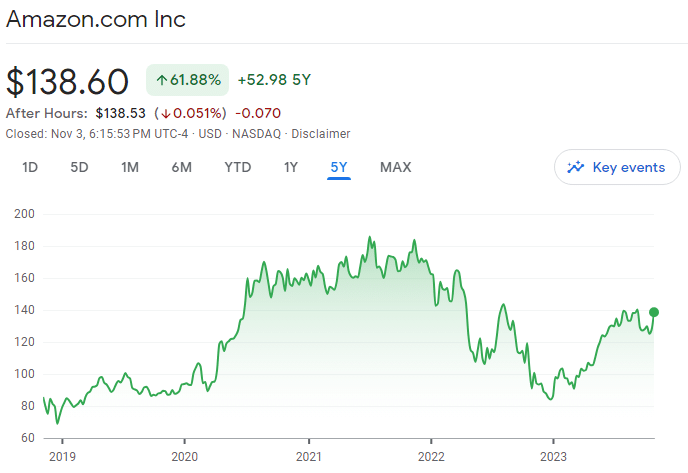The image size is (688, 473).
Task: Select the 1M time range
Action: pos(130,167)
